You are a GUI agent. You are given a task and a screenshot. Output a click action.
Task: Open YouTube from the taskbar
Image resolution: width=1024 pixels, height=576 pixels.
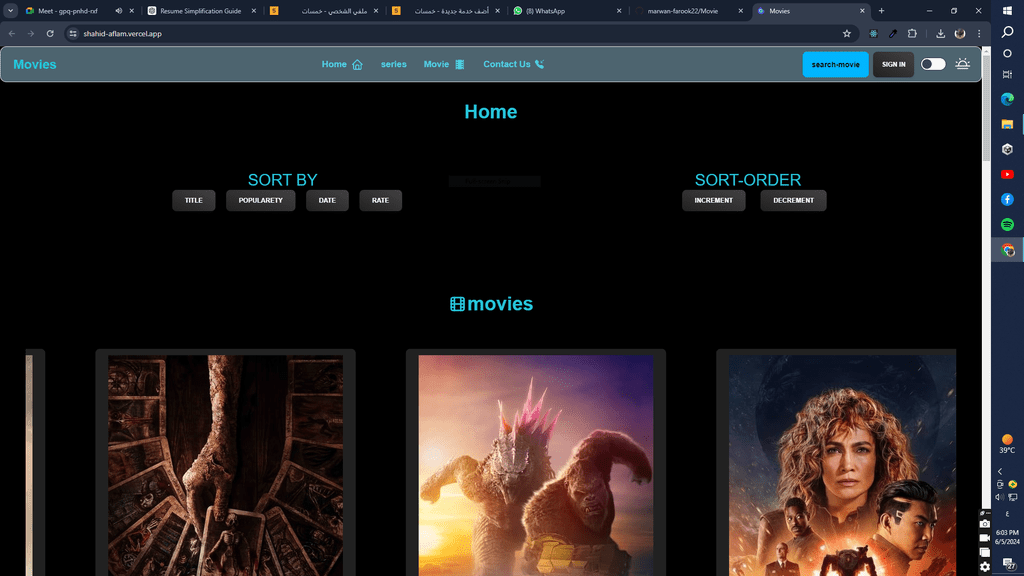pos(1008,174)
